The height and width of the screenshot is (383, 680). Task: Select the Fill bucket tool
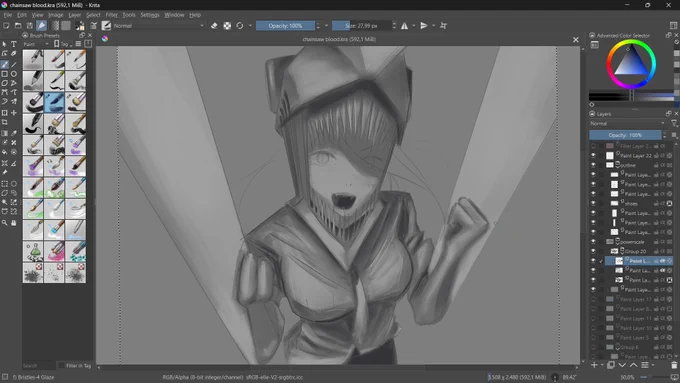click(x=5, y=152)
